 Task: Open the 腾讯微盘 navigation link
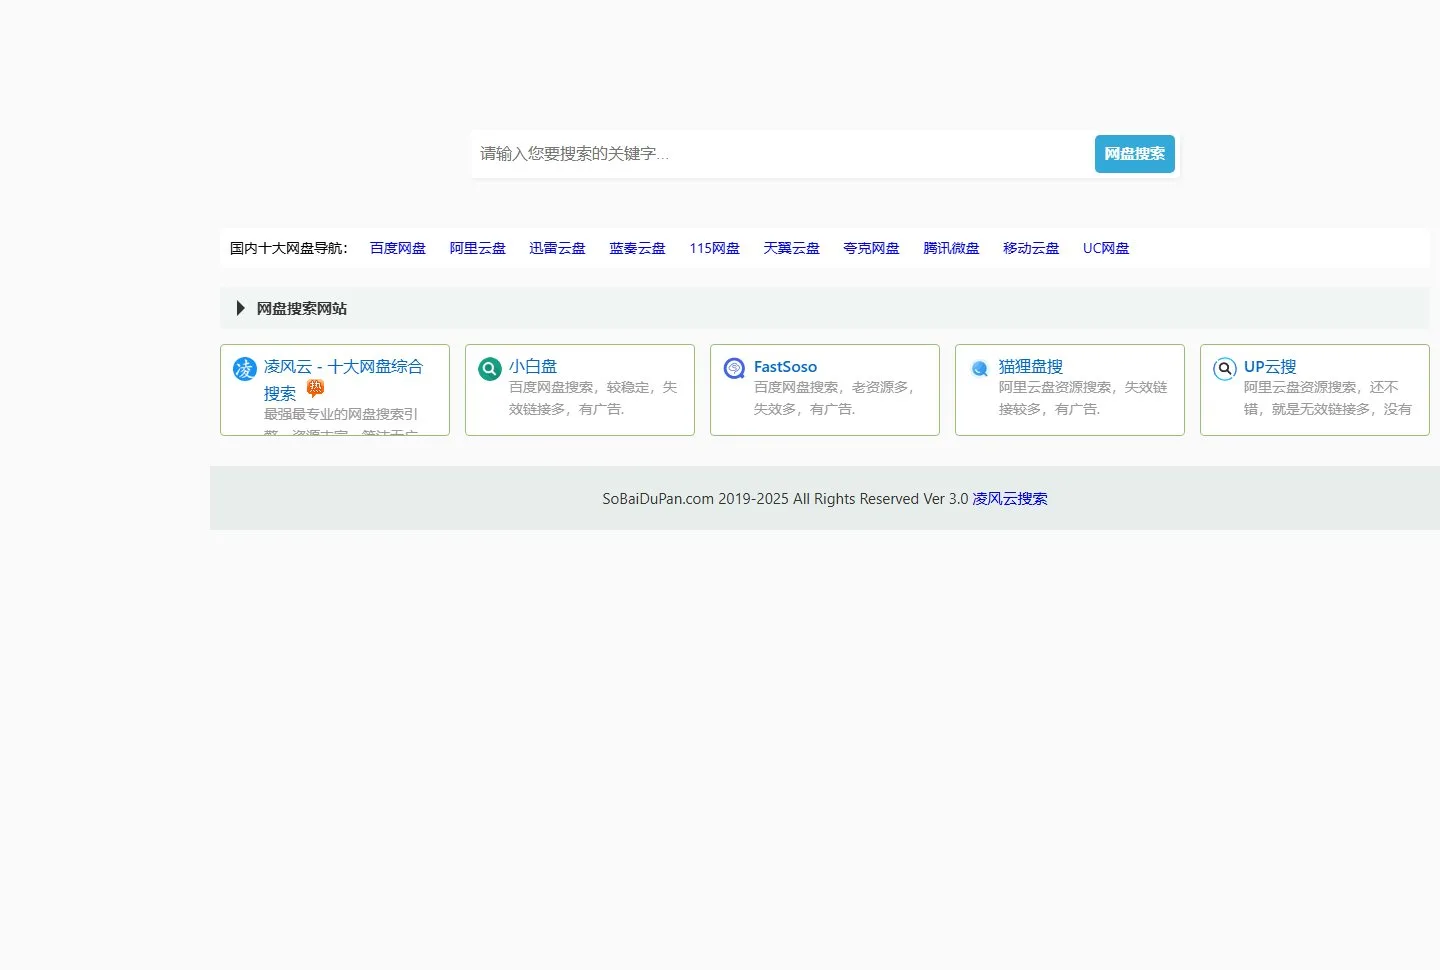(x=952, y=248)
